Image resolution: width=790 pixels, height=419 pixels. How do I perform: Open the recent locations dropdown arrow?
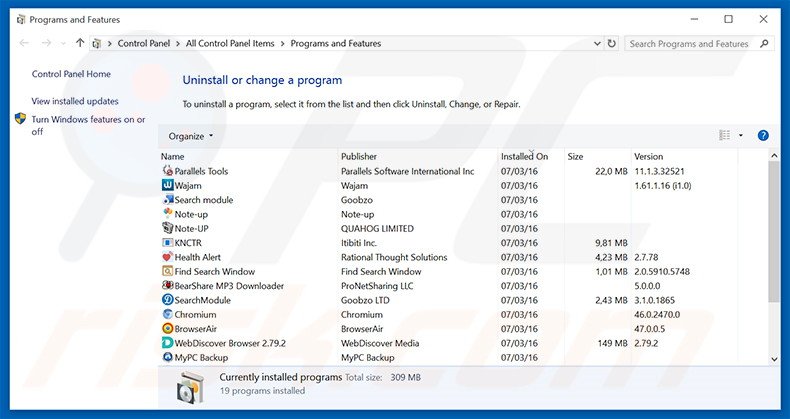(63, 44)
